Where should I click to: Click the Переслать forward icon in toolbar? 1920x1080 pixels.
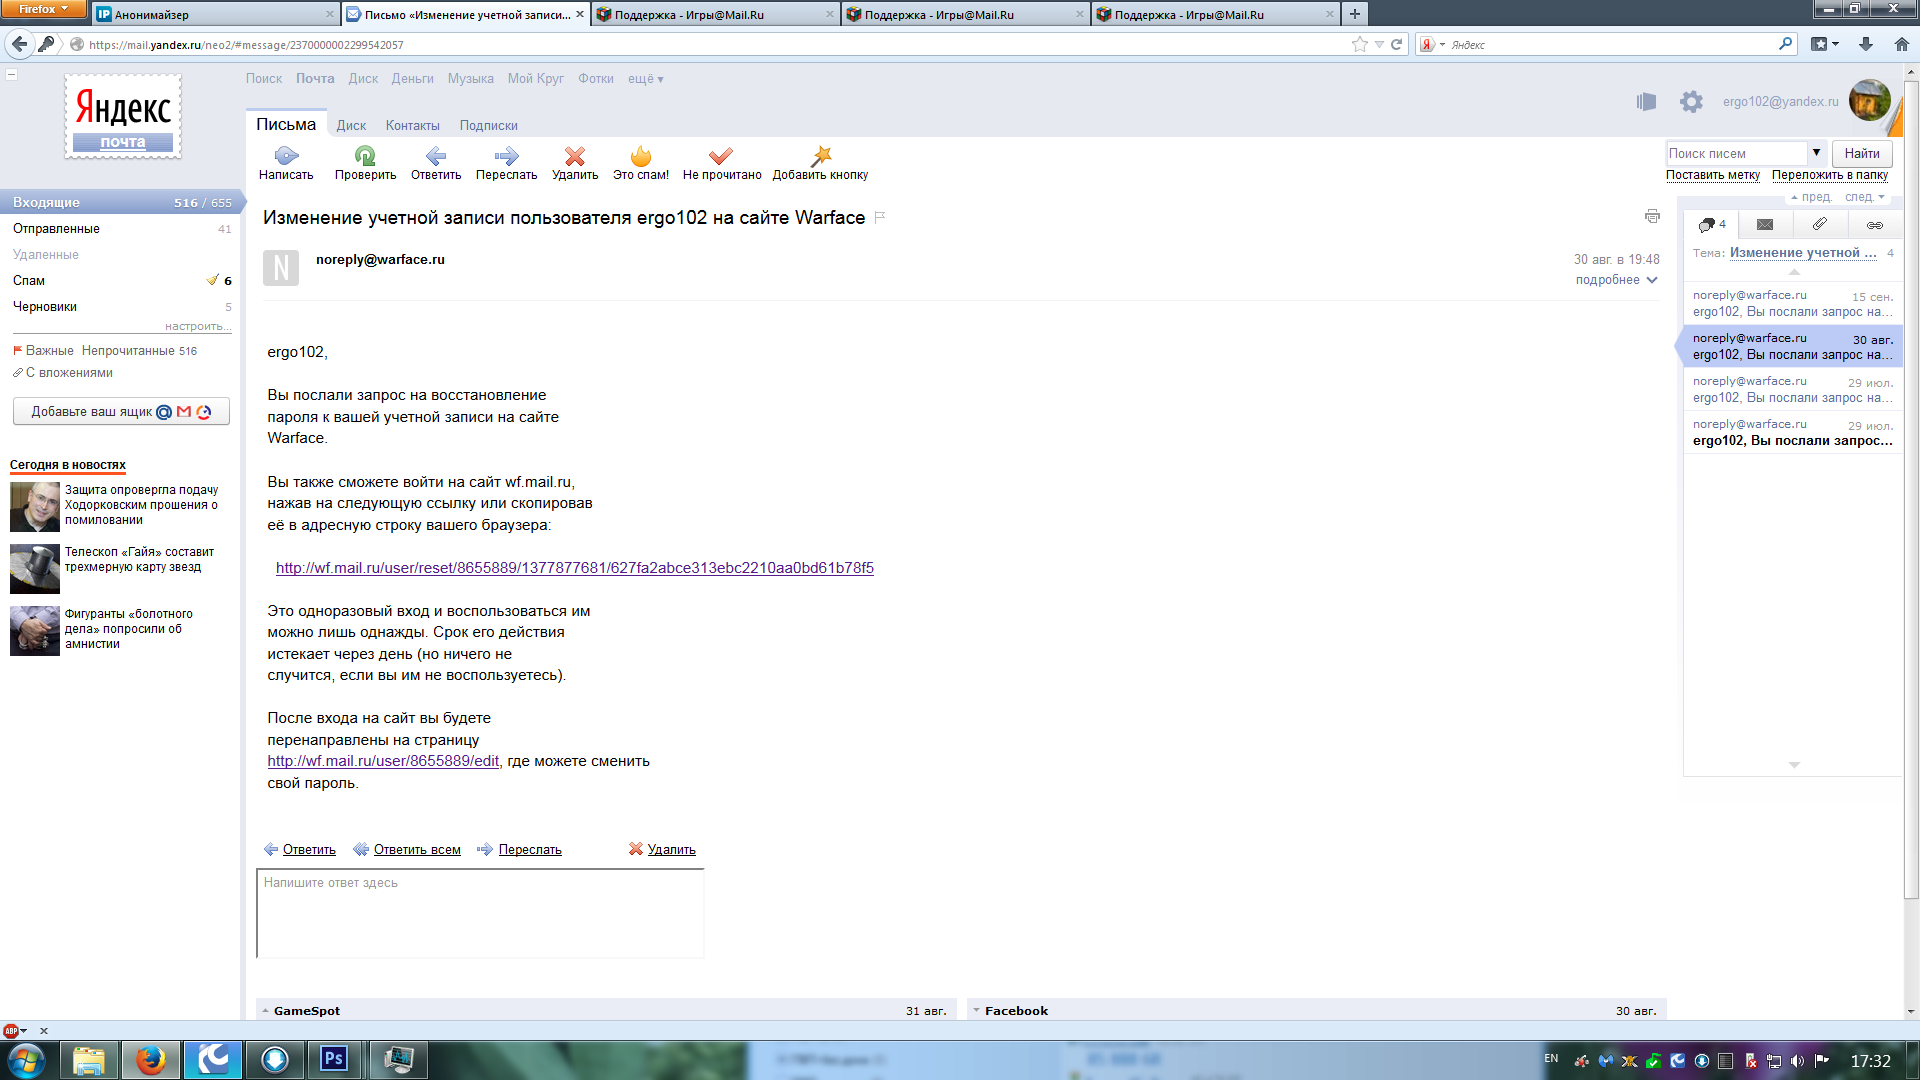coord(506,156)
